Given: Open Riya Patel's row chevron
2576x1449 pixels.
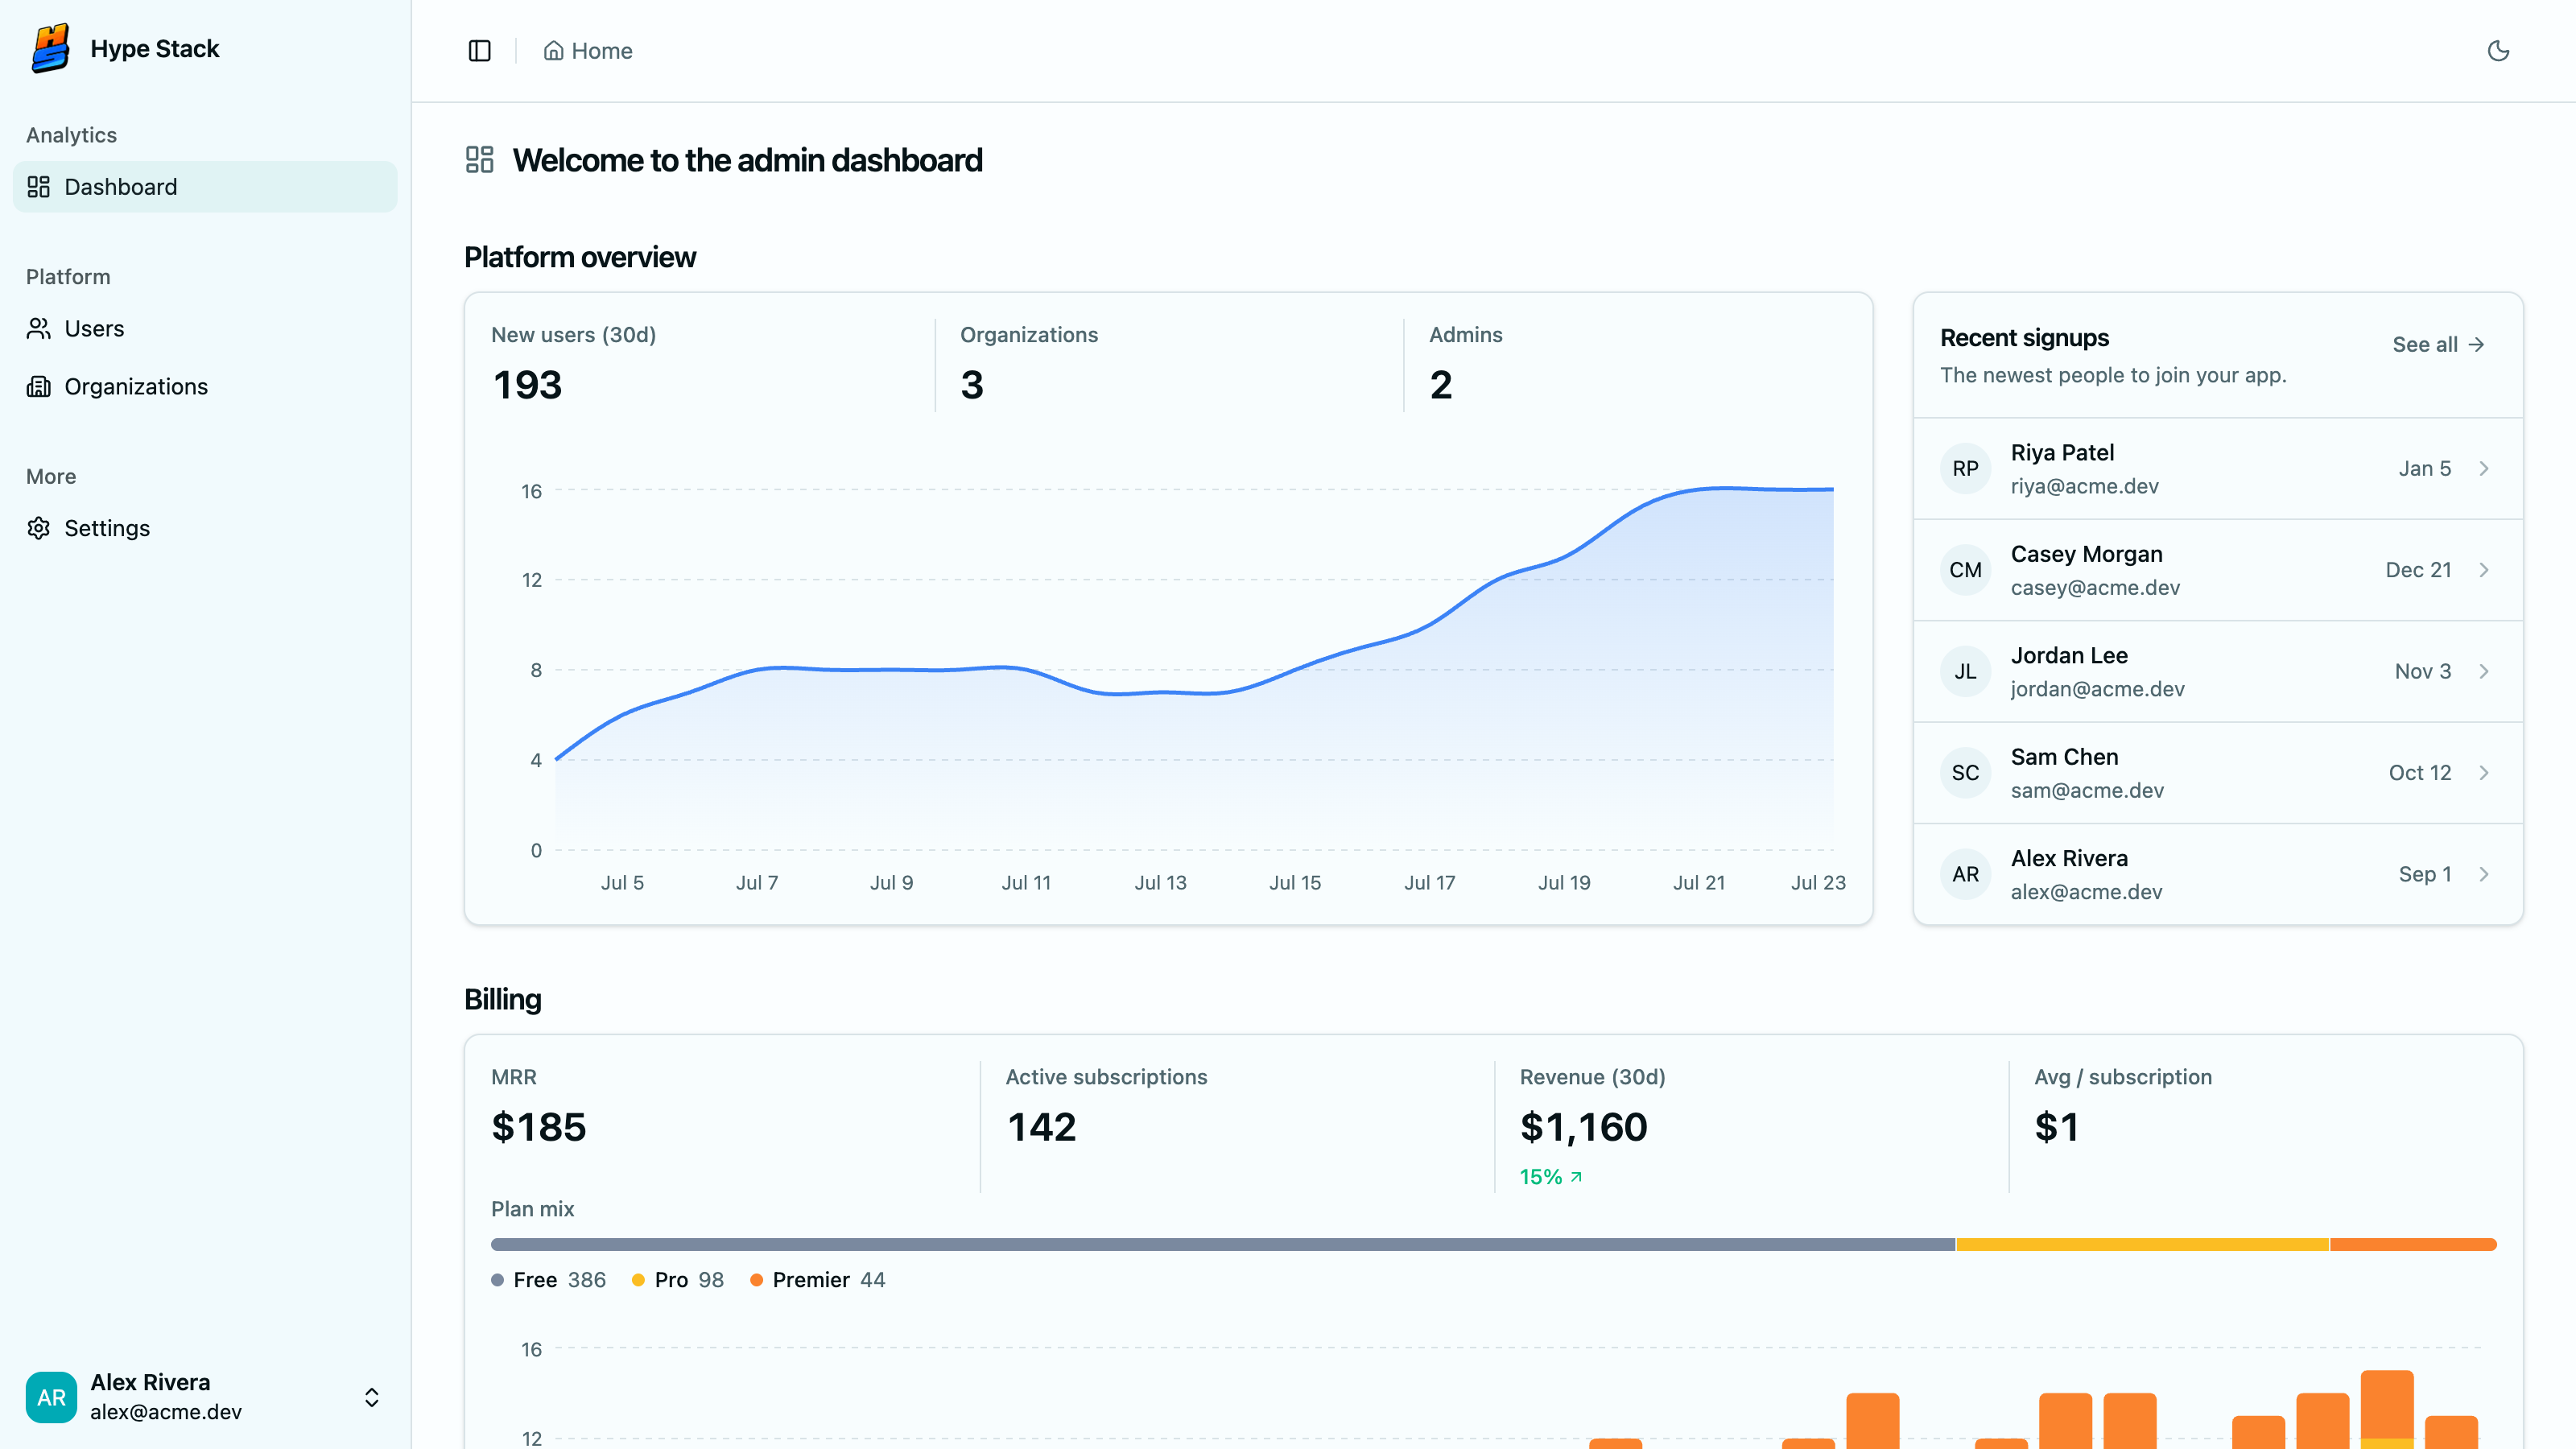Looking at the screenshot, I should [x=2484, y=469].
